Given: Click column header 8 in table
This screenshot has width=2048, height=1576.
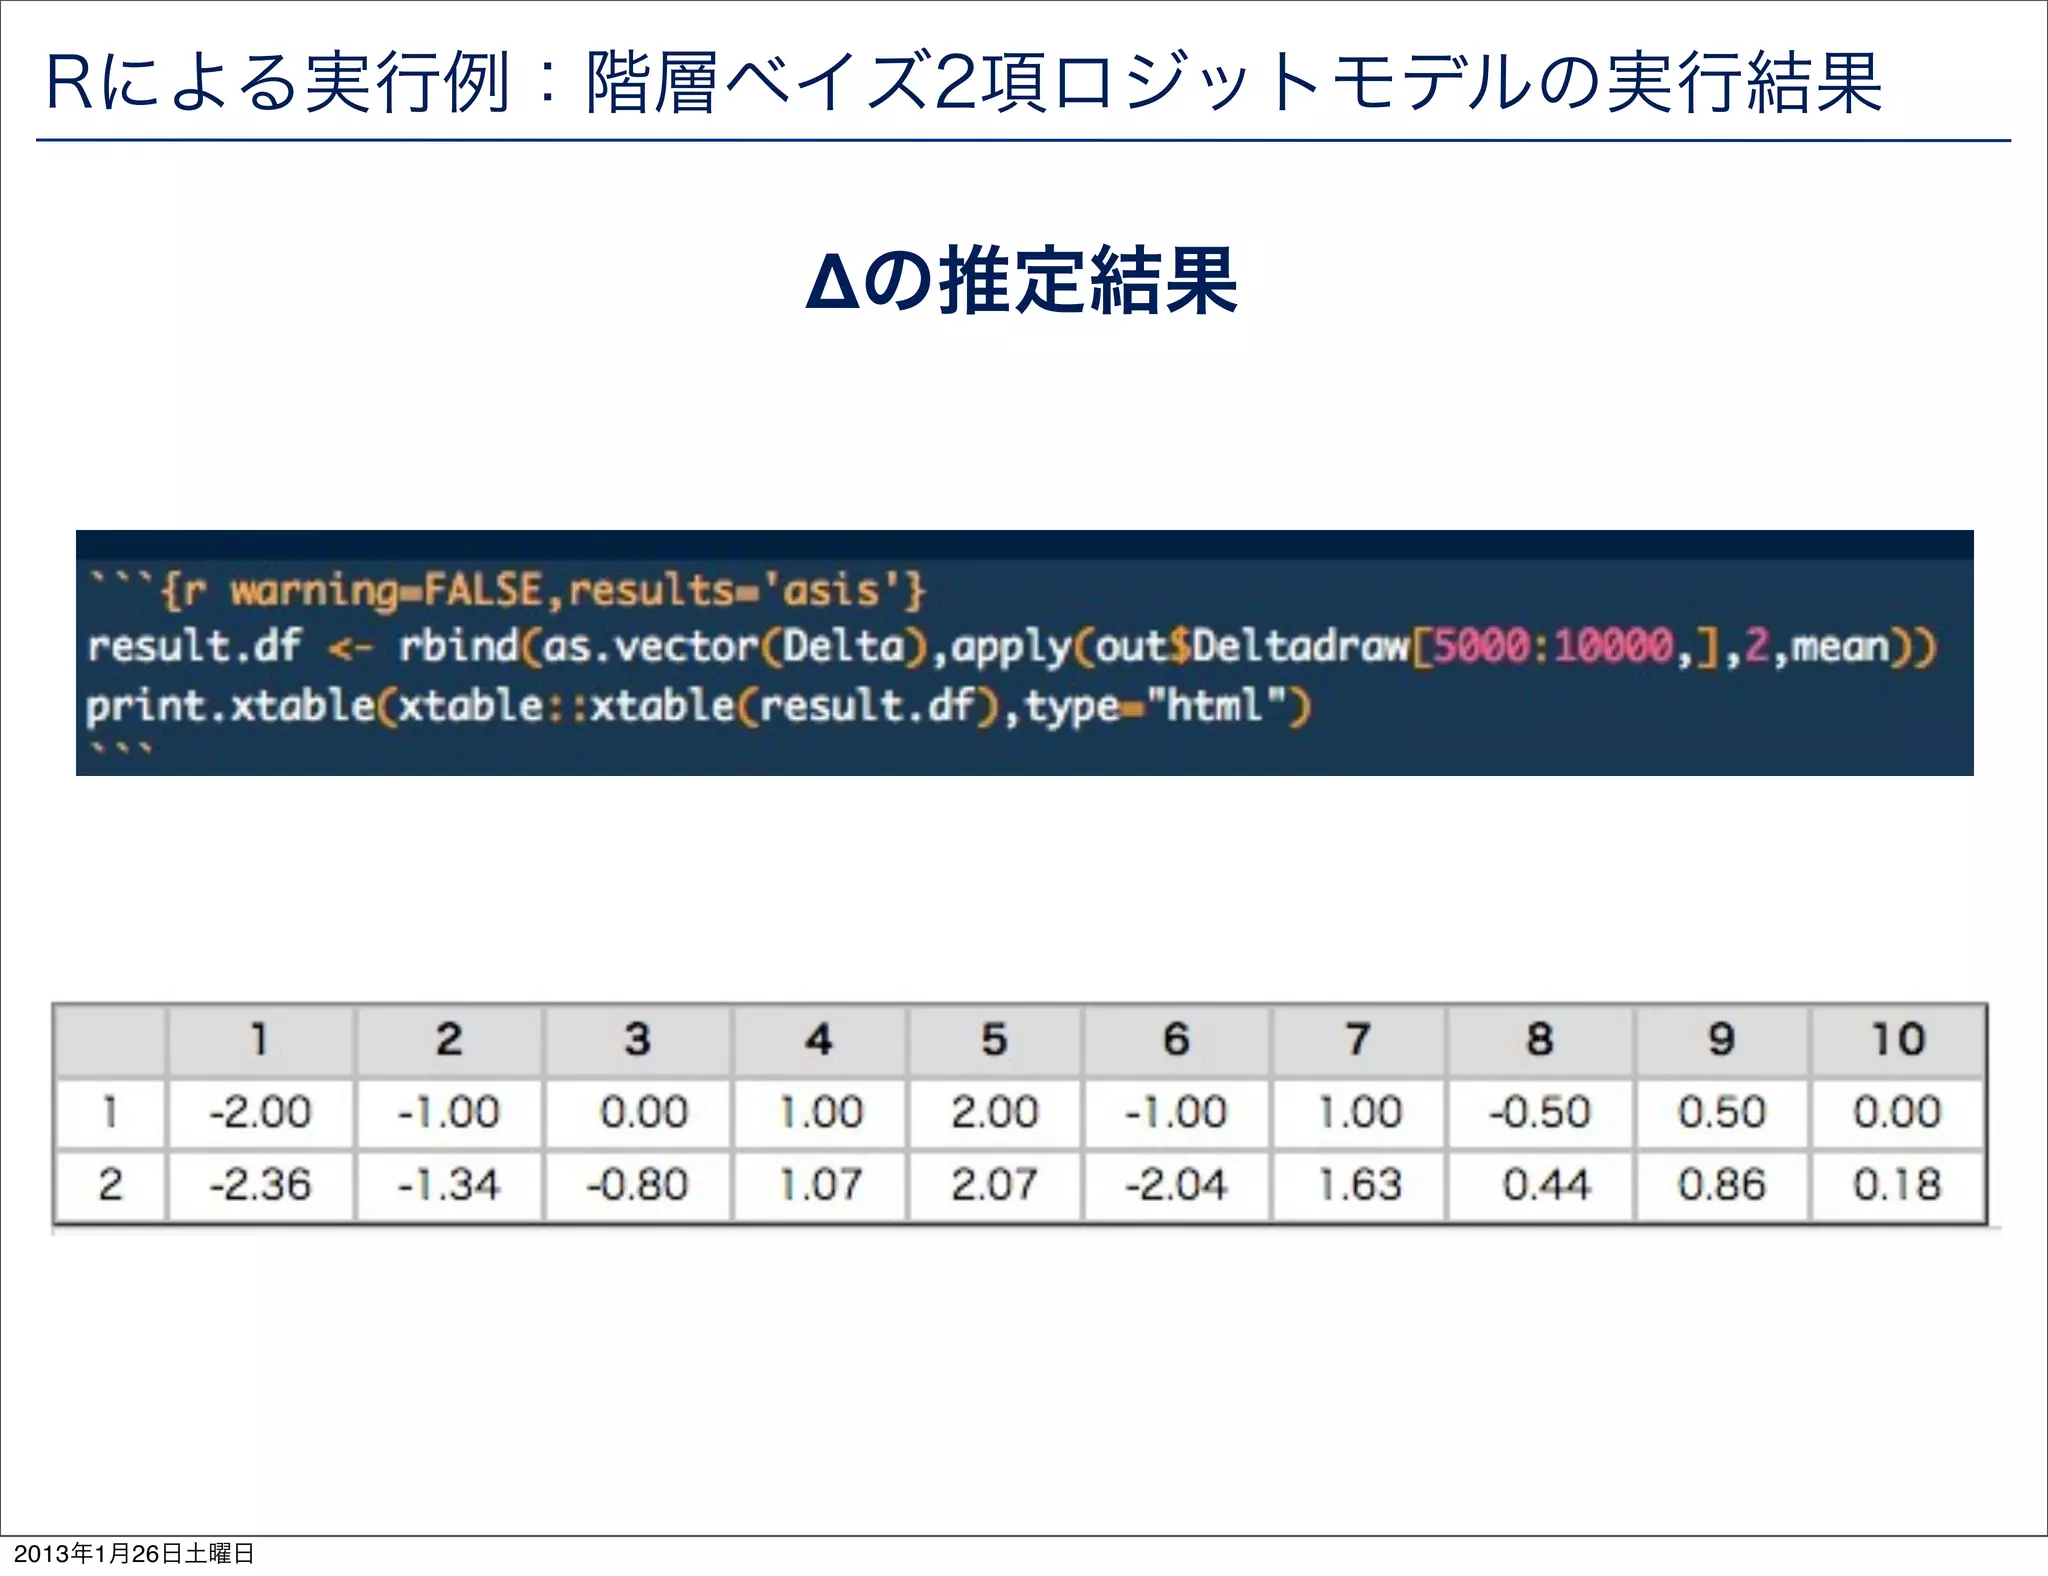Looking at the screenshot, I should (x=1540, y=1040).
